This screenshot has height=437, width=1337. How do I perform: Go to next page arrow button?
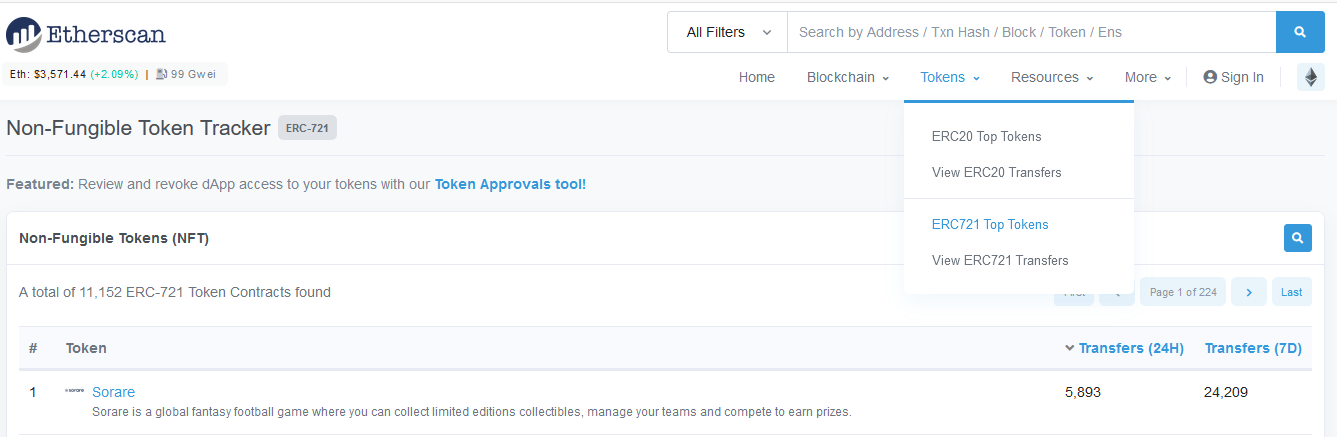point(1249,292)
